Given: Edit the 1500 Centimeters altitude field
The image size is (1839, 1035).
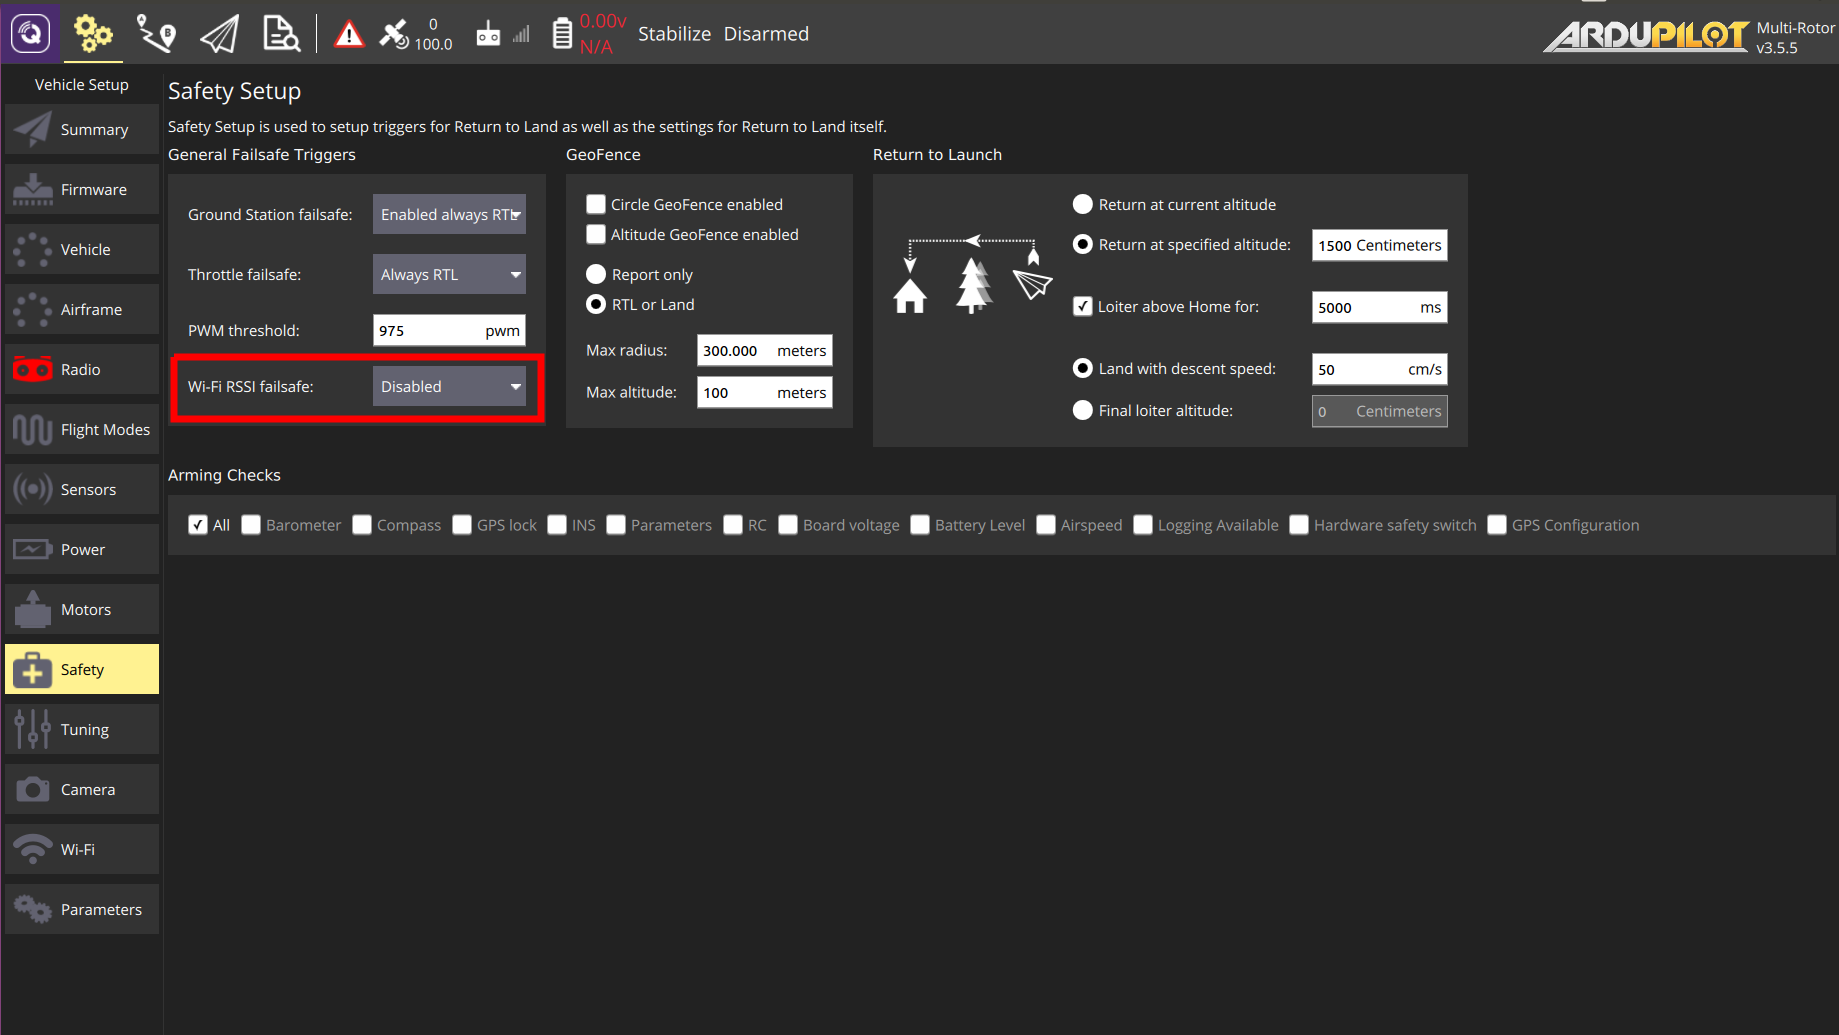Looking at the screenshot, I should pyautogui.click(x=1379, y=245).
